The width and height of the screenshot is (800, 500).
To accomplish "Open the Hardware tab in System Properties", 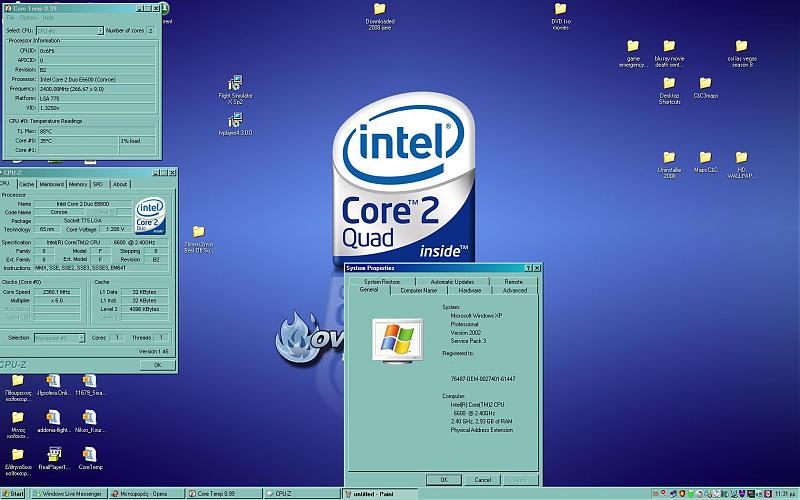I will pyautogui.click(x=470, y=290).
